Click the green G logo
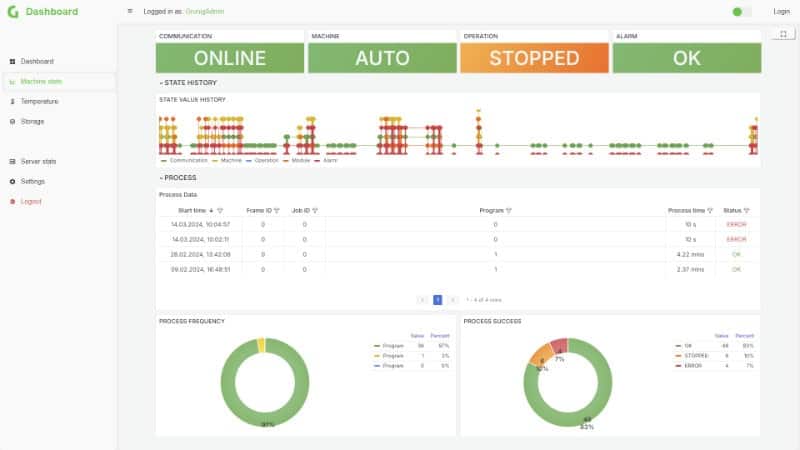Viewport: 800px width, 450px height. pos(13,11)
